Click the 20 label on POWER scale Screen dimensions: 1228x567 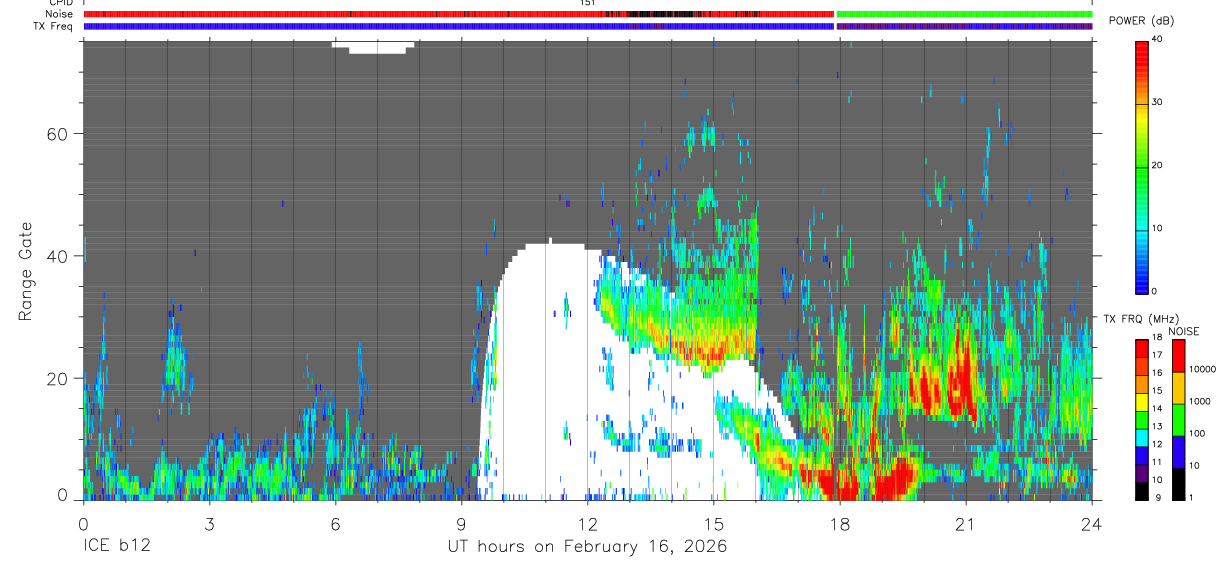point(1158,166)
